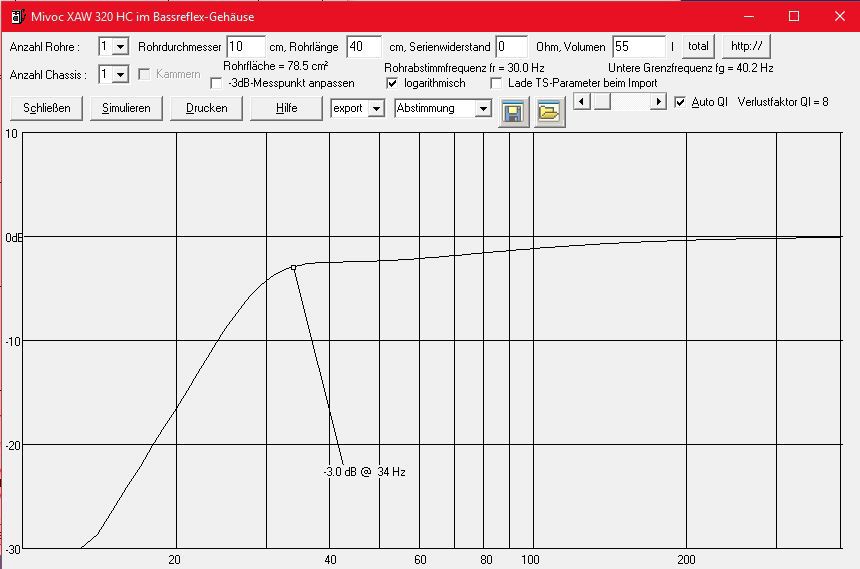Uncheck the logarithmisch checkbox
The width and height of the screenshot is (860, 569).
click(x=392, y=83)
